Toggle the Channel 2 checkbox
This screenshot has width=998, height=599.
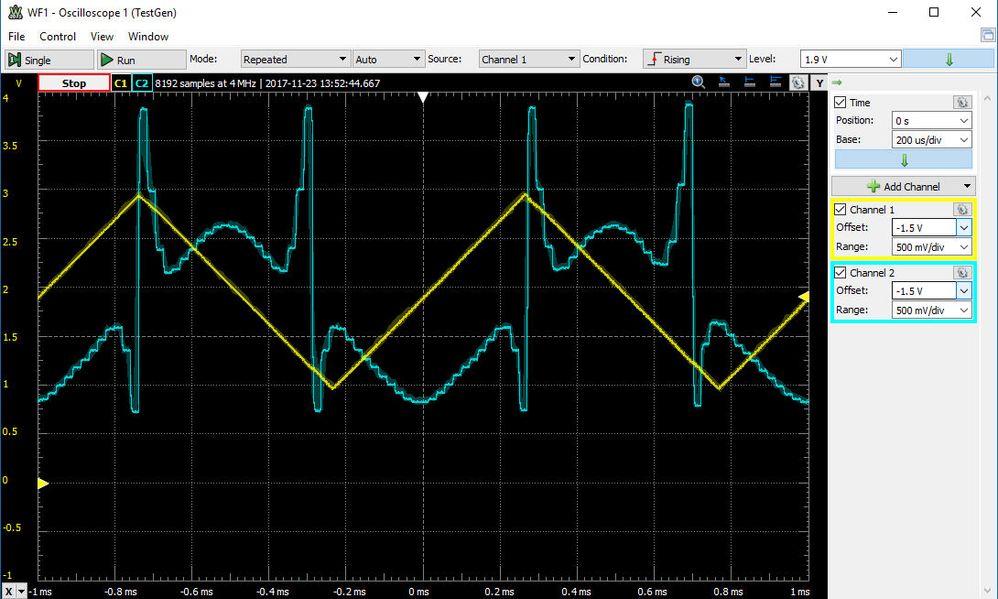coord(840,273)
